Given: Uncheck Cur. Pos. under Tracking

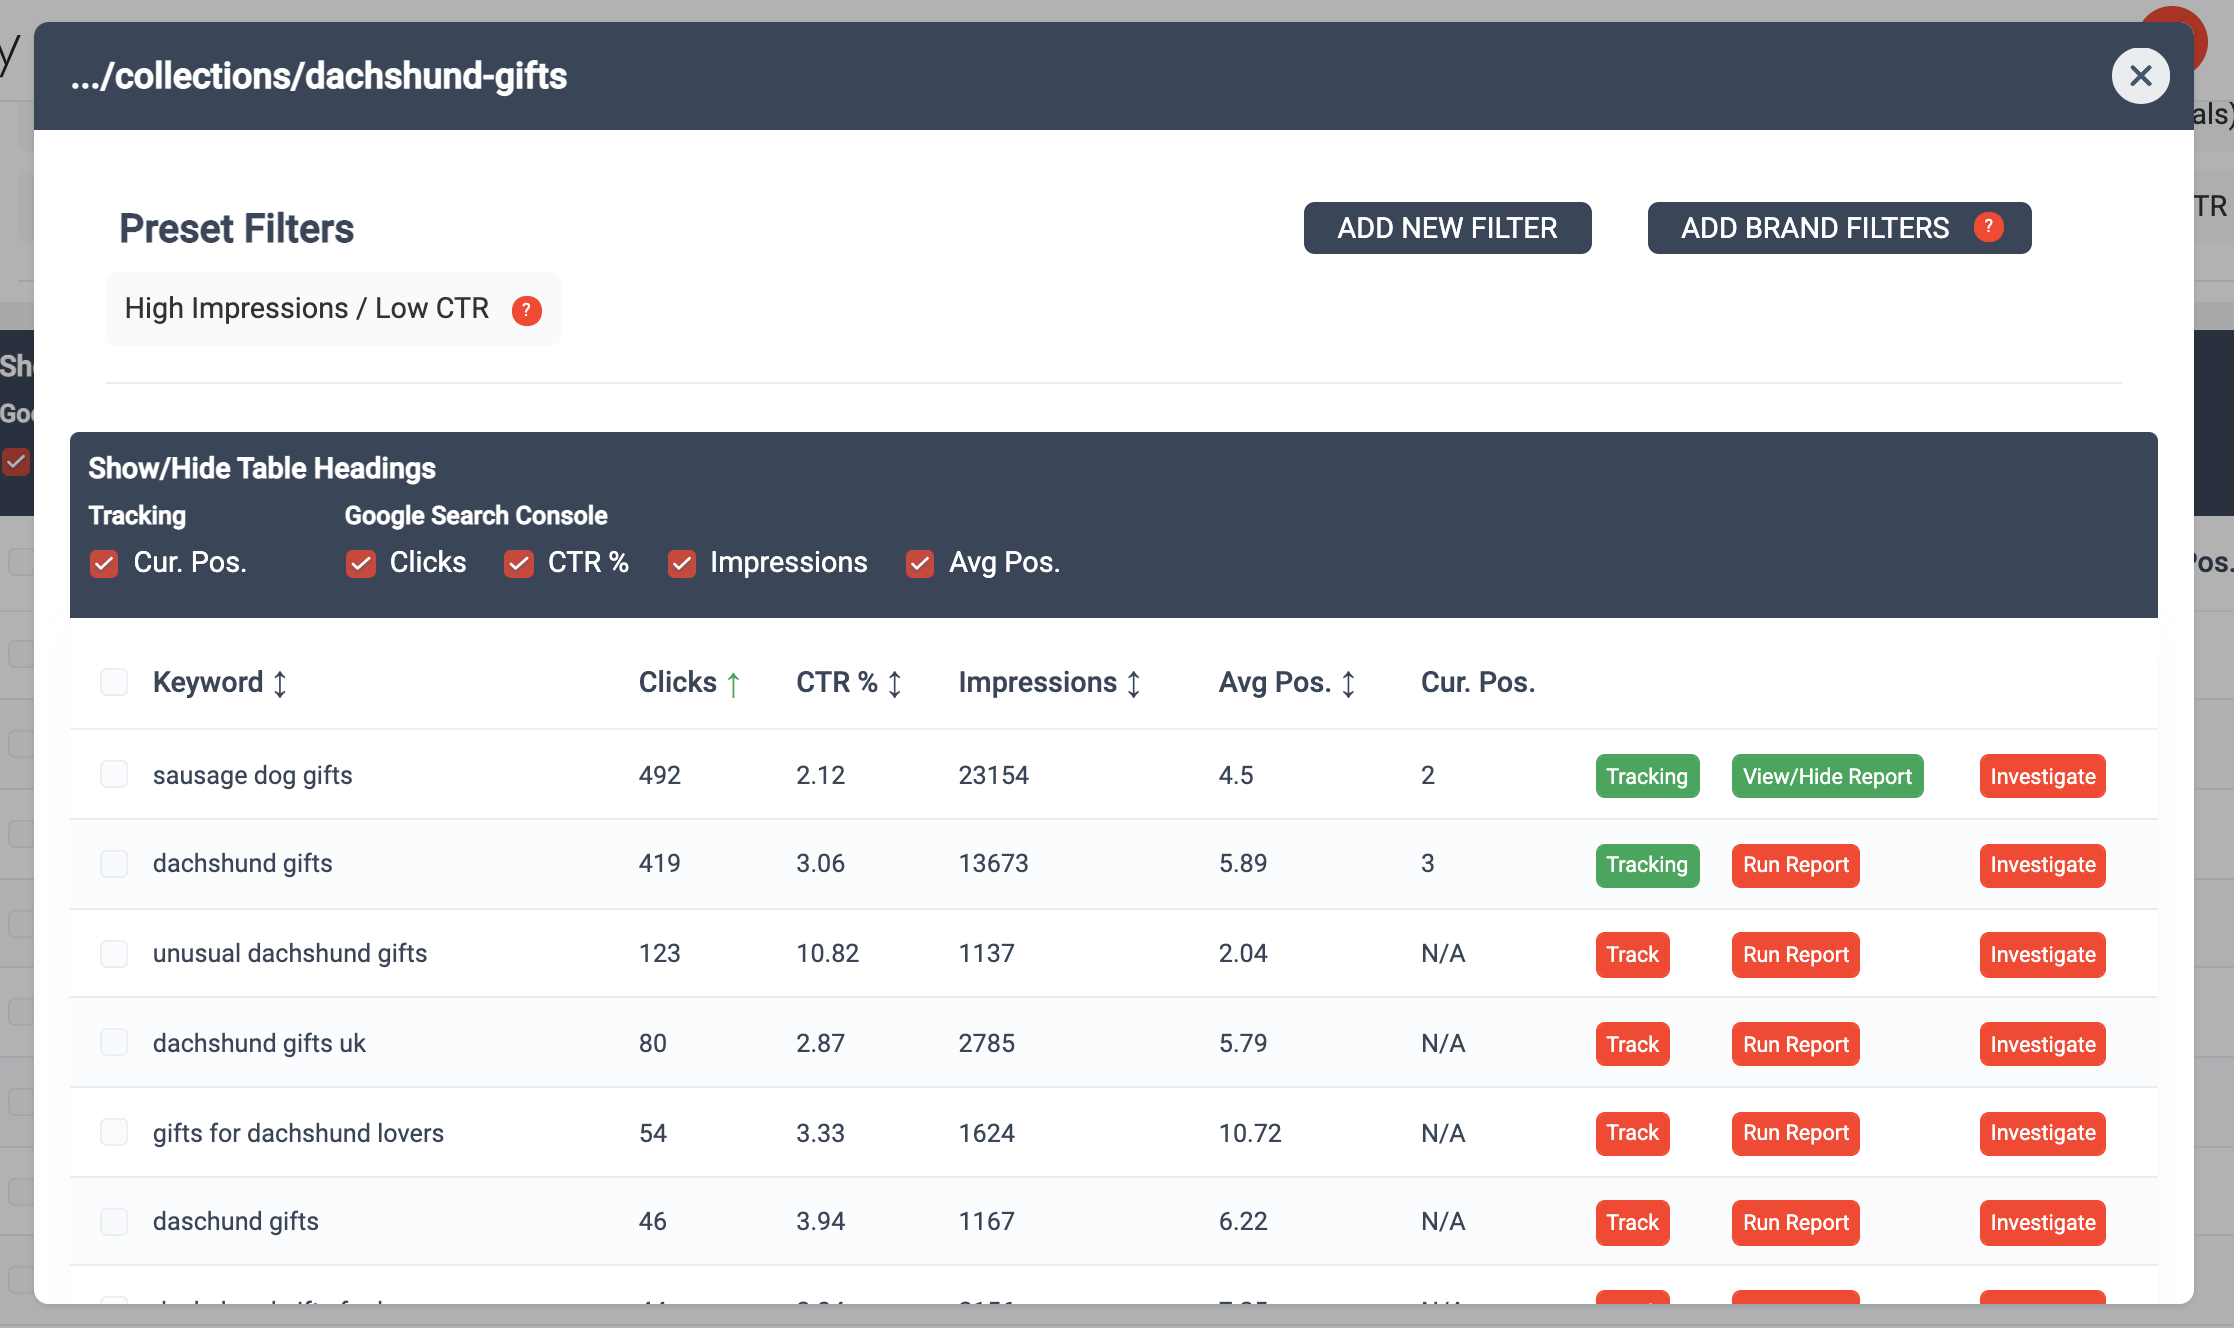Looking at the screenshot, I should click(104, 563).
